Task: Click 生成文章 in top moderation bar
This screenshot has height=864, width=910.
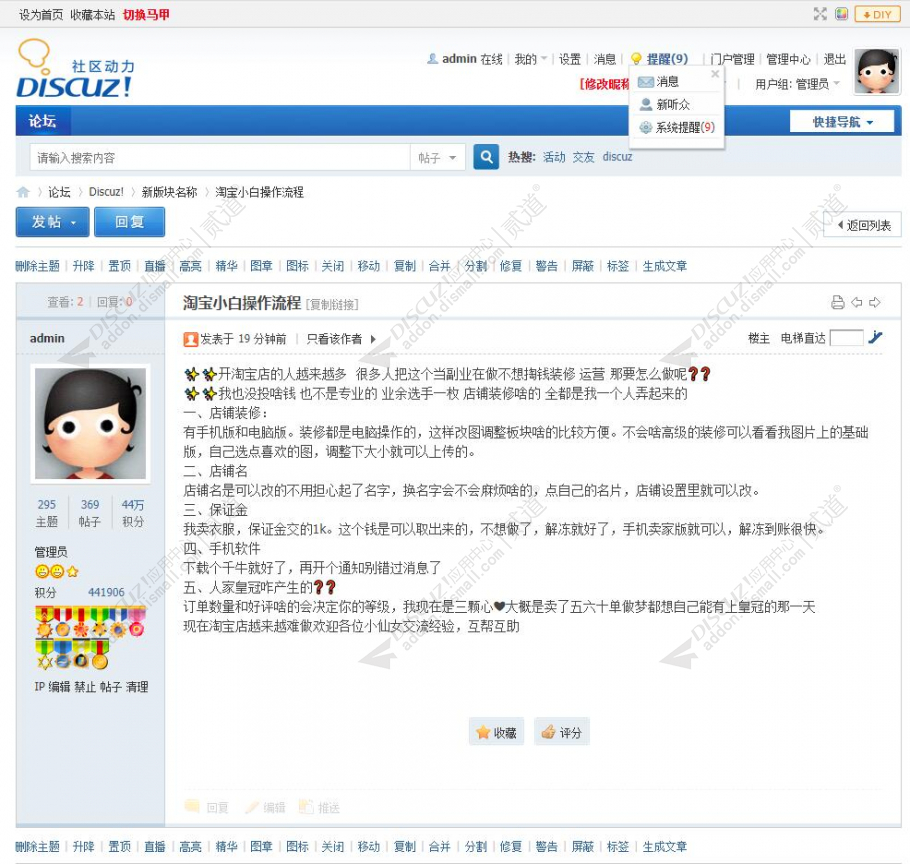Action: pos(665,266)
